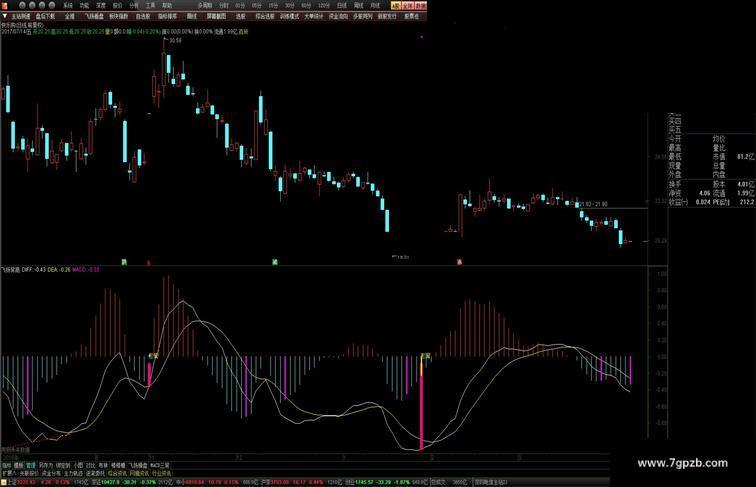Viewport: 756px width, 487px height.
Task: Click the yellow A股 button
Action: pos(395,5)
